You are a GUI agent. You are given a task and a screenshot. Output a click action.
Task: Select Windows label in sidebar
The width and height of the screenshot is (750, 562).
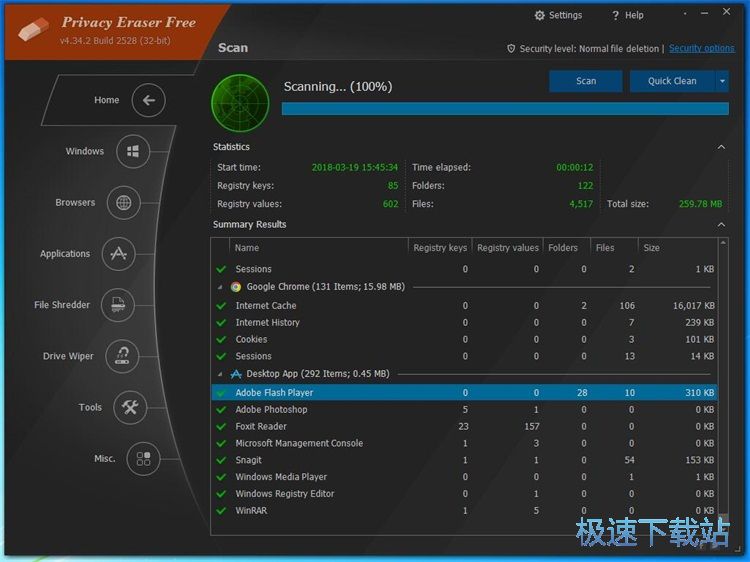85,151
